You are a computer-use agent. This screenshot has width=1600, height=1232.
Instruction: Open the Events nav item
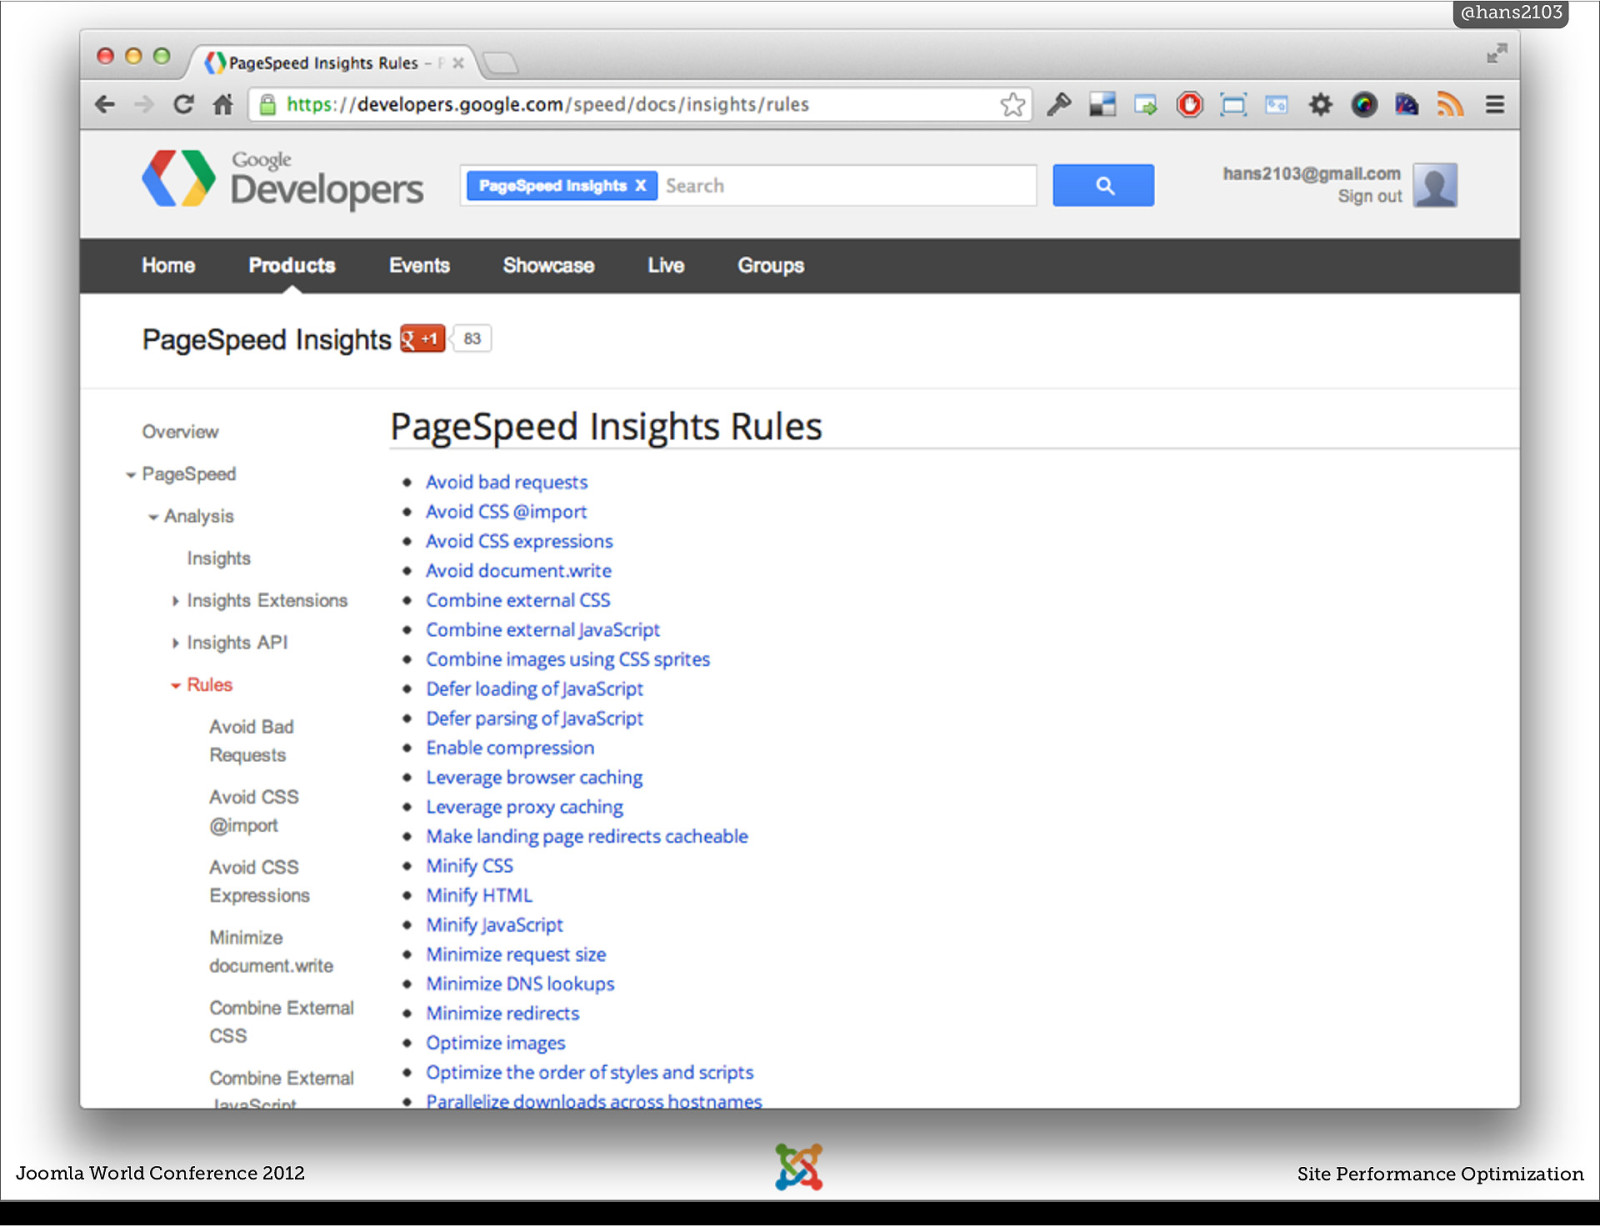point(419,265)
